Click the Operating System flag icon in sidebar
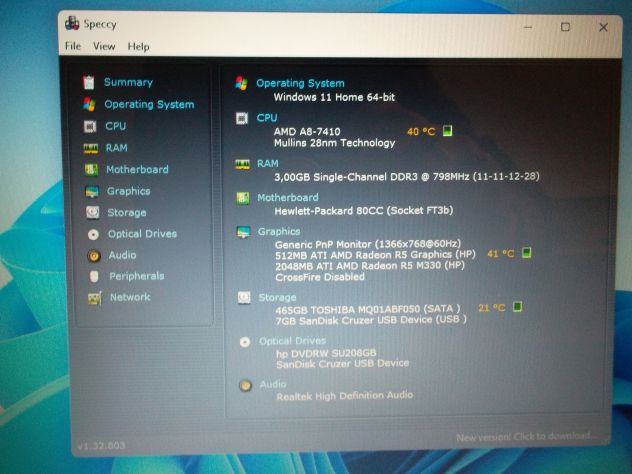632x474 pixels. point(89,104)
